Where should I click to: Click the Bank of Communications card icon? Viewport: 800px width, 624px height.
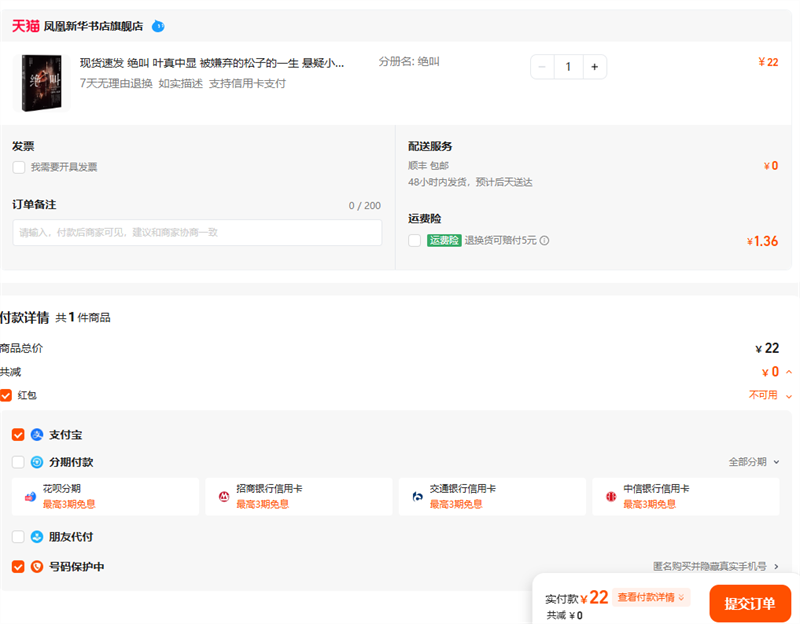tap(418, 496)
